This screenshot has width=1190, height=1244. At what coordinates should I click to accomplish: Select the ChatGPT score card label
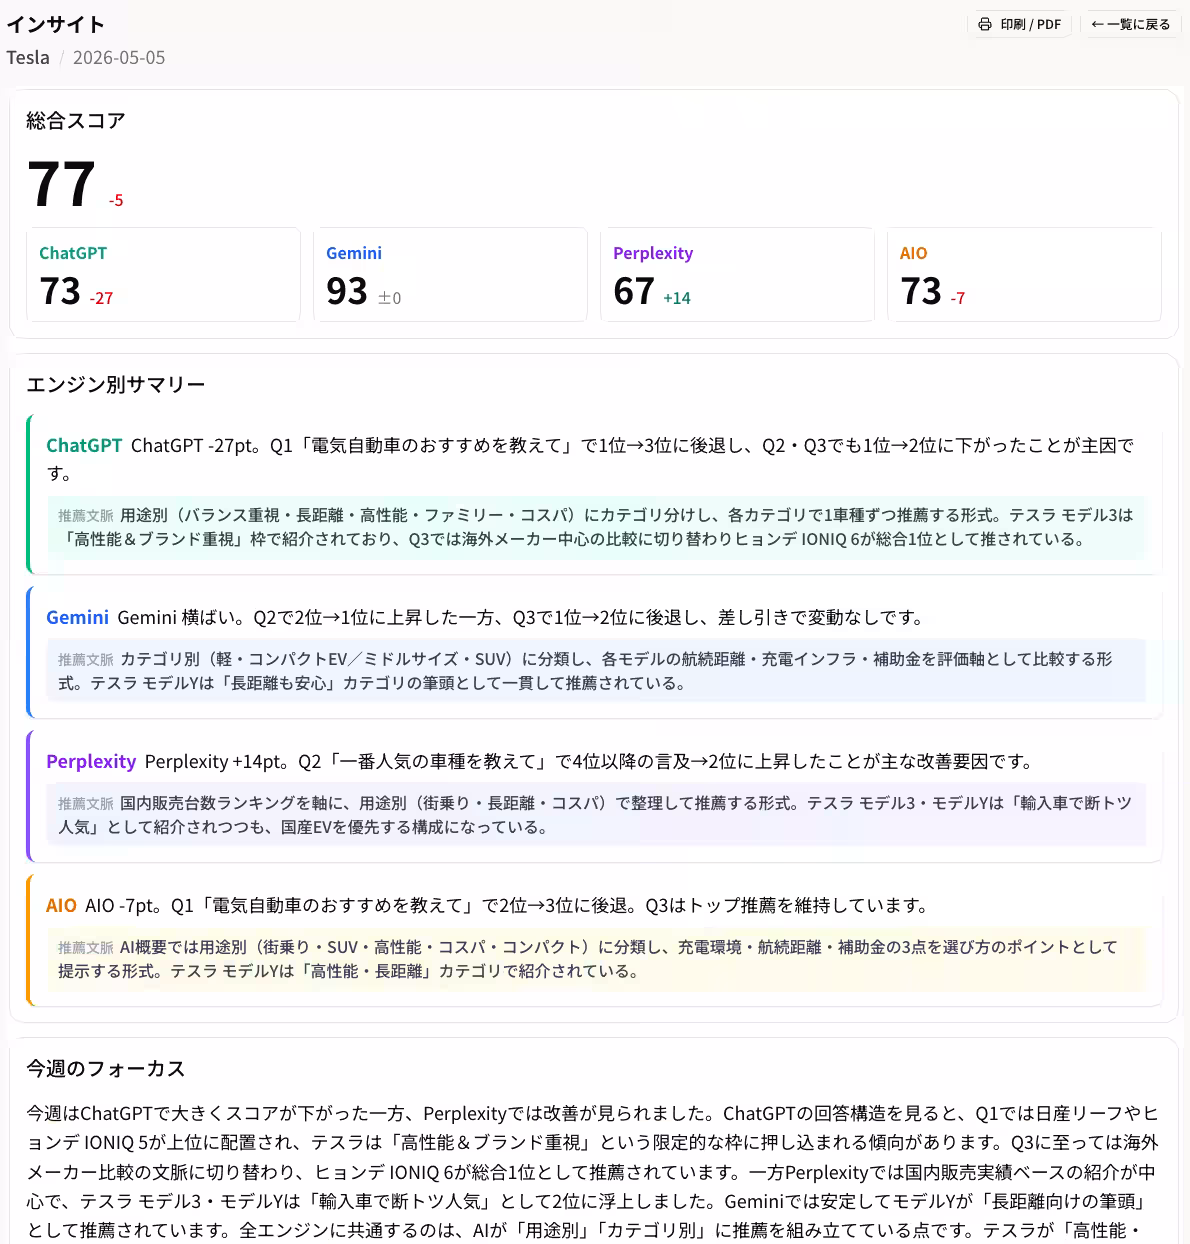pyautogui.click(x=73, y=253)
